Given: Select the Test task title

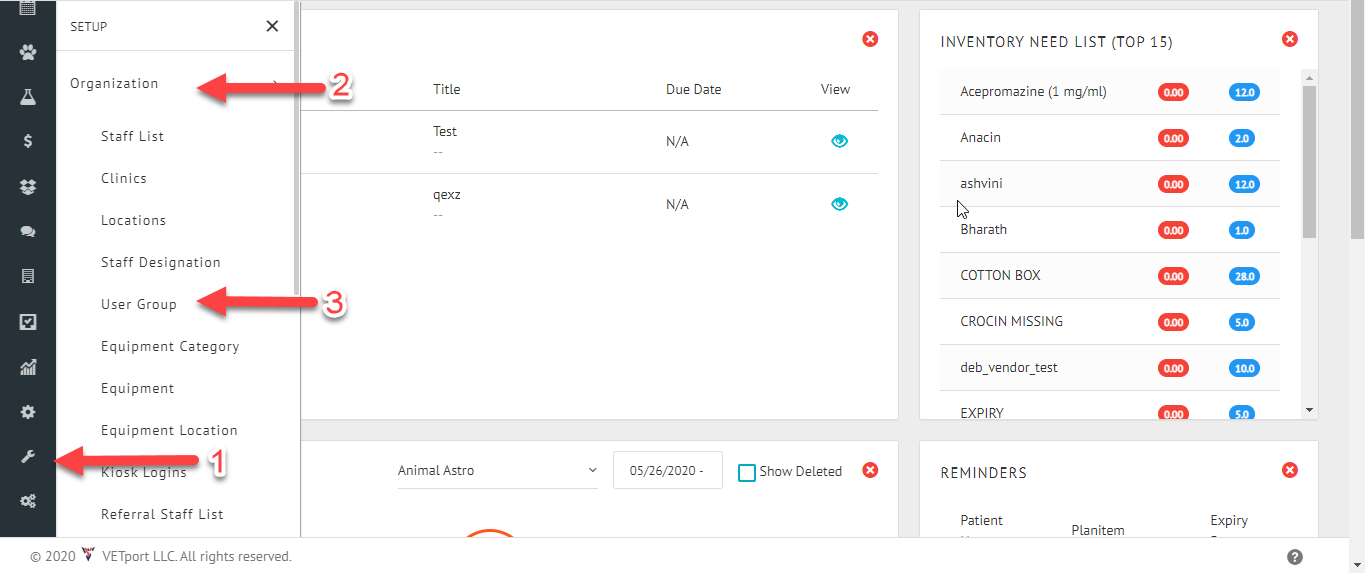Looking at the screenshot, I should [445, 131].
